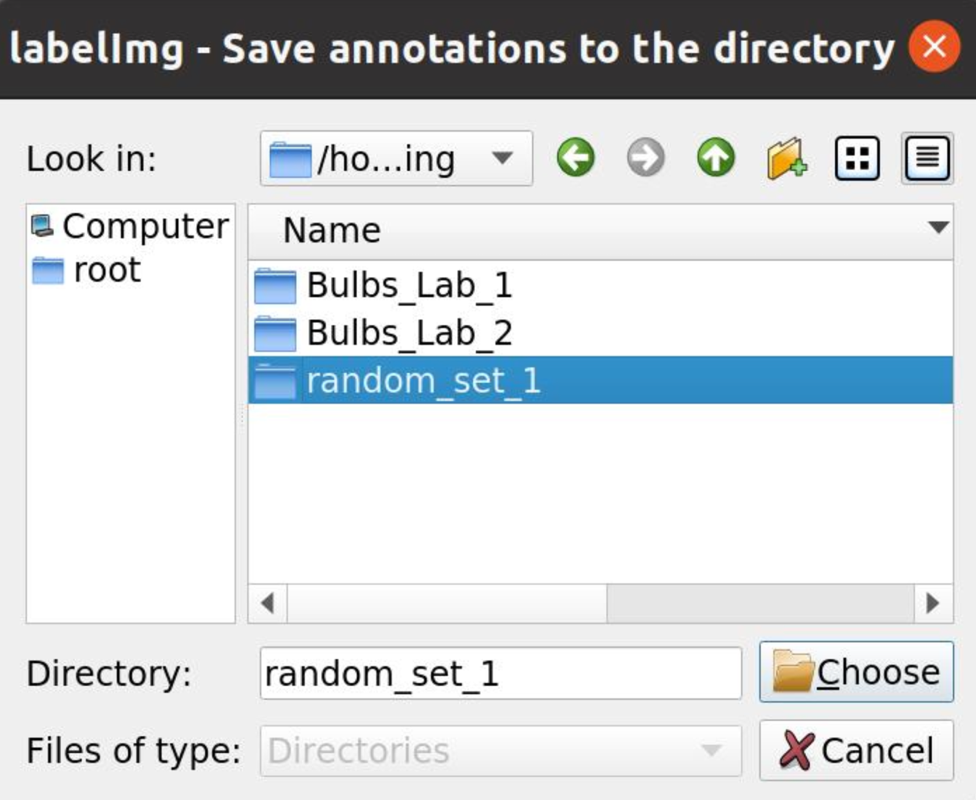
Task: Click the horizontal scrollbar right arrow
Action: pyautogui.click(x=933, y=603)
